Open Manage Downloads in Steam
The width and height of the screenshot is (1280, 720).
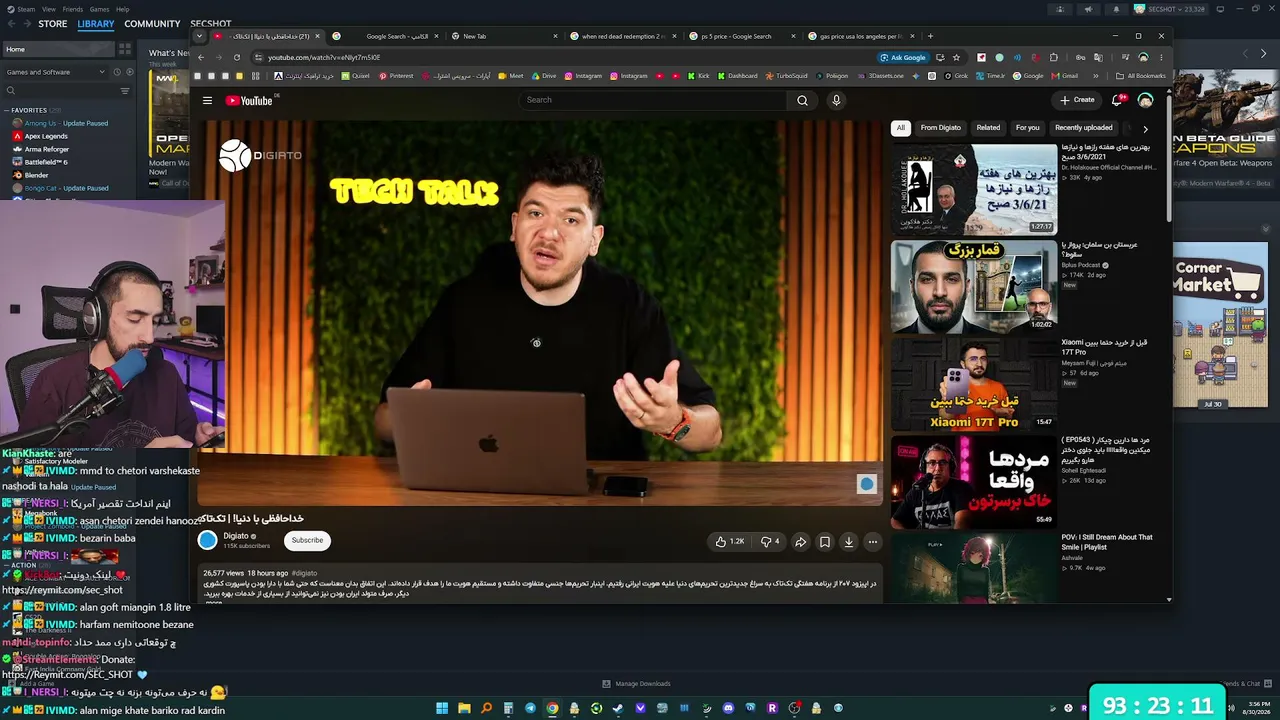coord(636,684)
